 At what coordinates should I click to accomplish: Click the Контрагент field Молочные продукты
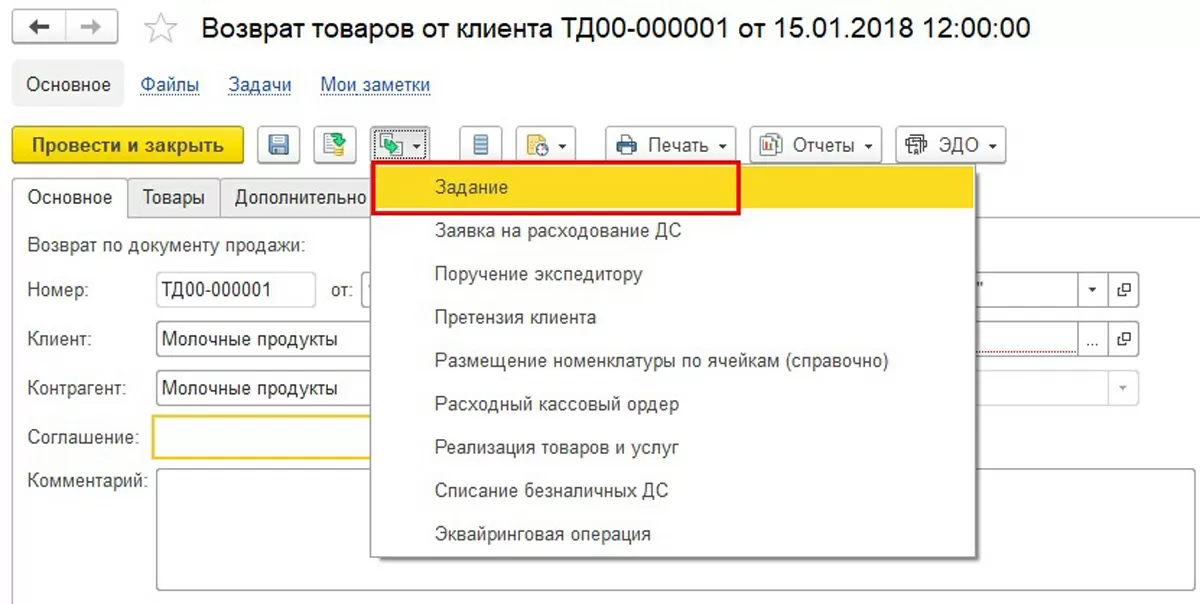pos(263,388)
